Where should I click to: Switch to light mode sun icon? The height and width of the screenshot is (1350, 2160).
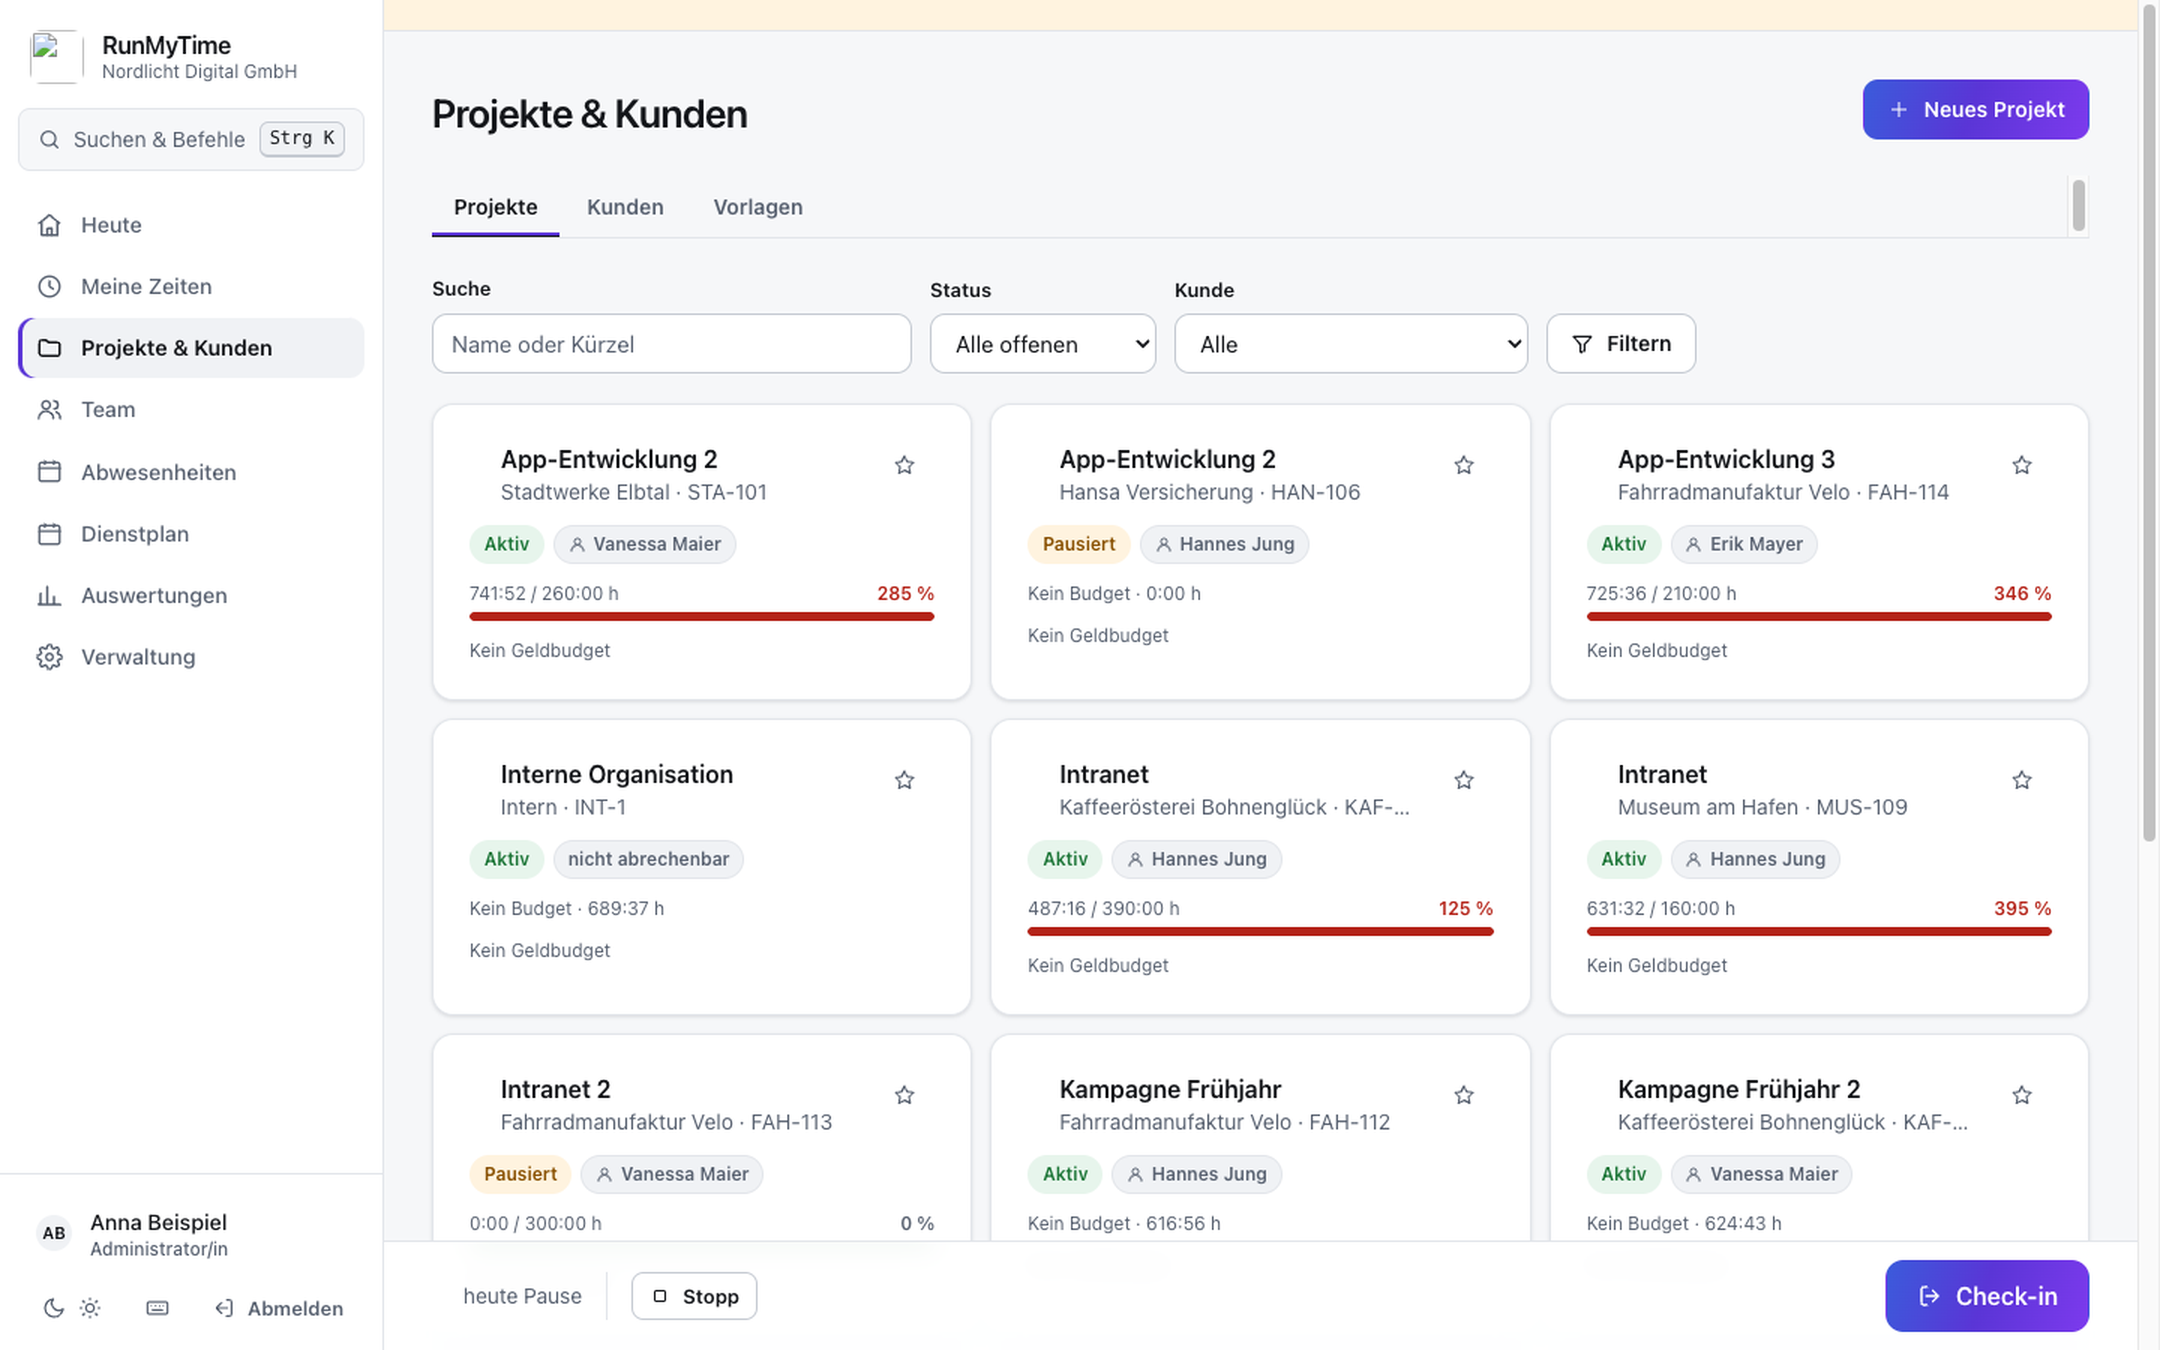(90, 1308)
